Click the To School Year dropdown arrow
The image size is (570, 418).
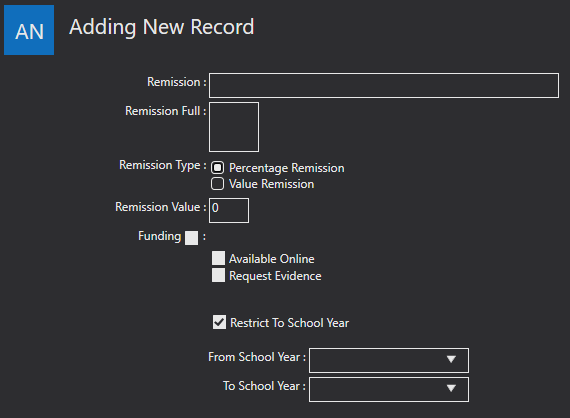click(451, 389)
